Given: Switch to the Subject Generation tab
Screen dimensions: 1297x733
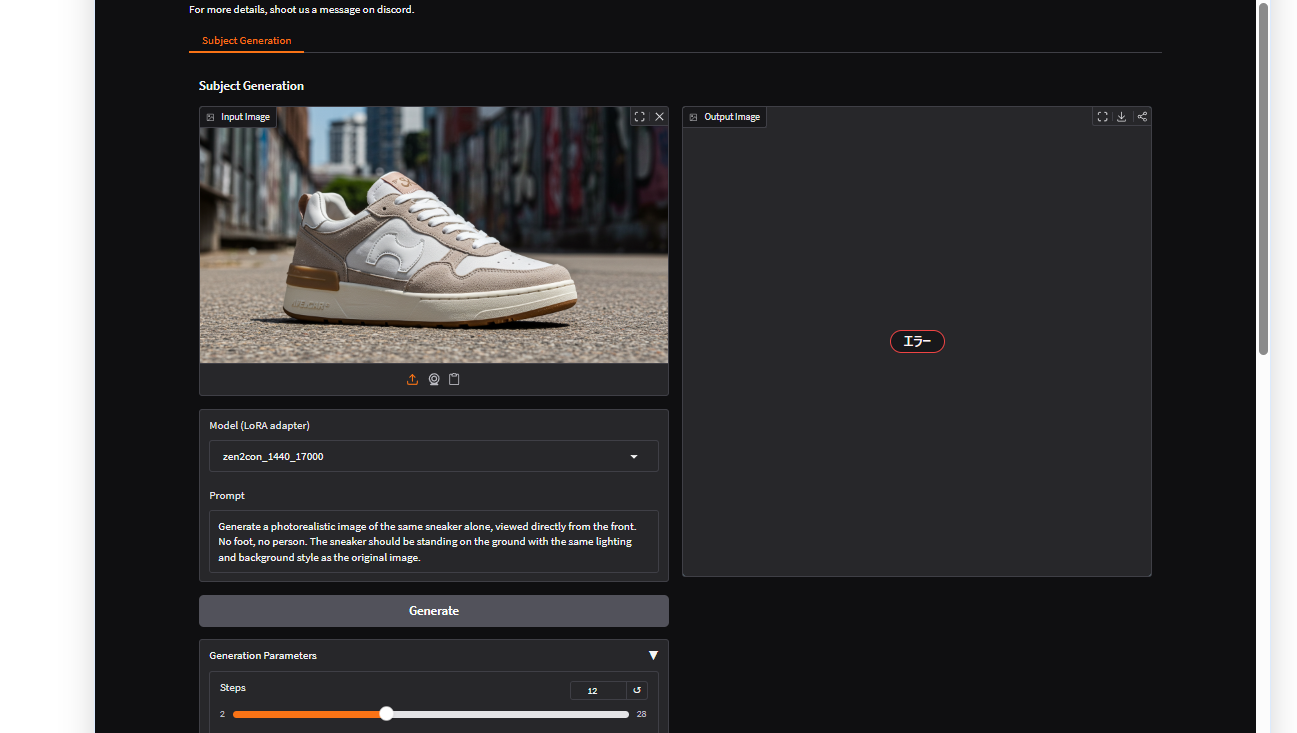Looking at the screenshot, I should coord(246,41).
